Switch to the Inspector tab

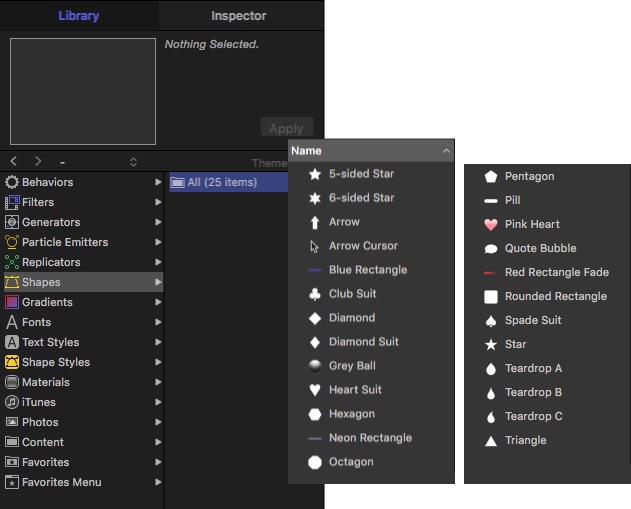tap(239, 16)
